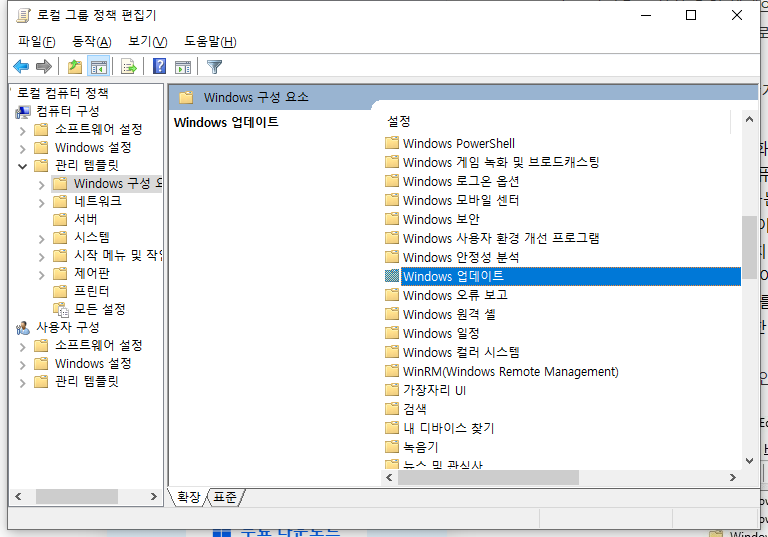
Task: Select 컴퓨터 구성 in the tree
Action: (x=68, y=111)
